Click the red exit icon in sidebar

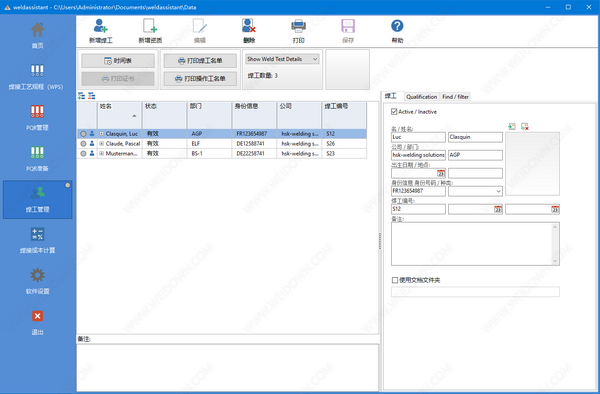37,316
